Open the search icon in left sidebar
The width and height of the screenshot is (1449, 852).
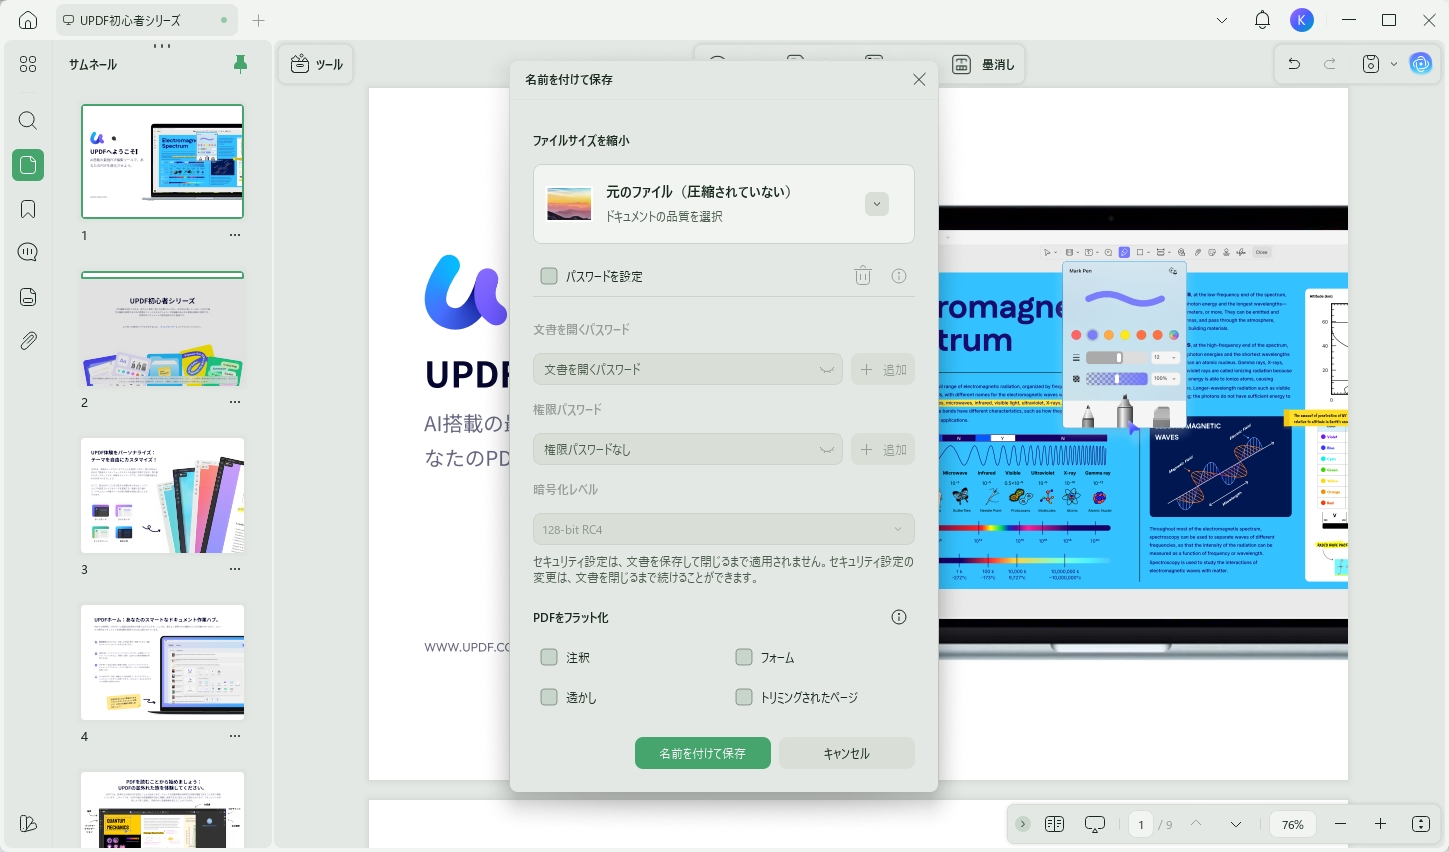click(28, 121)
